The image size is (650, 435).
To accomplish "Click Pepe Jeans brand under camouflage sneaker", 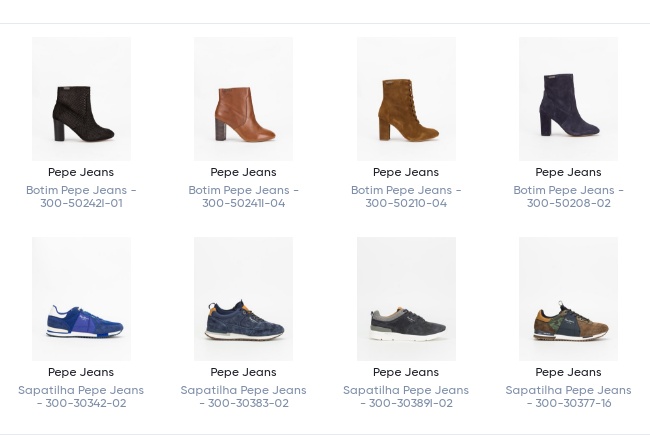I will (x=568, y=372).
